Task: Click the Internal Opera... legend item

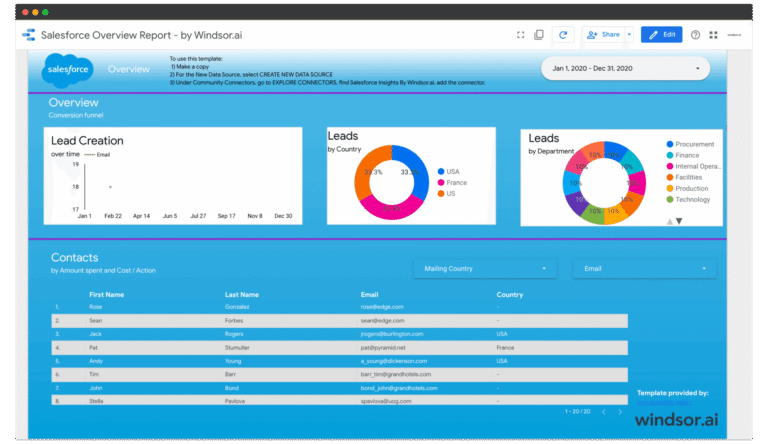Action: click(694, 166)
